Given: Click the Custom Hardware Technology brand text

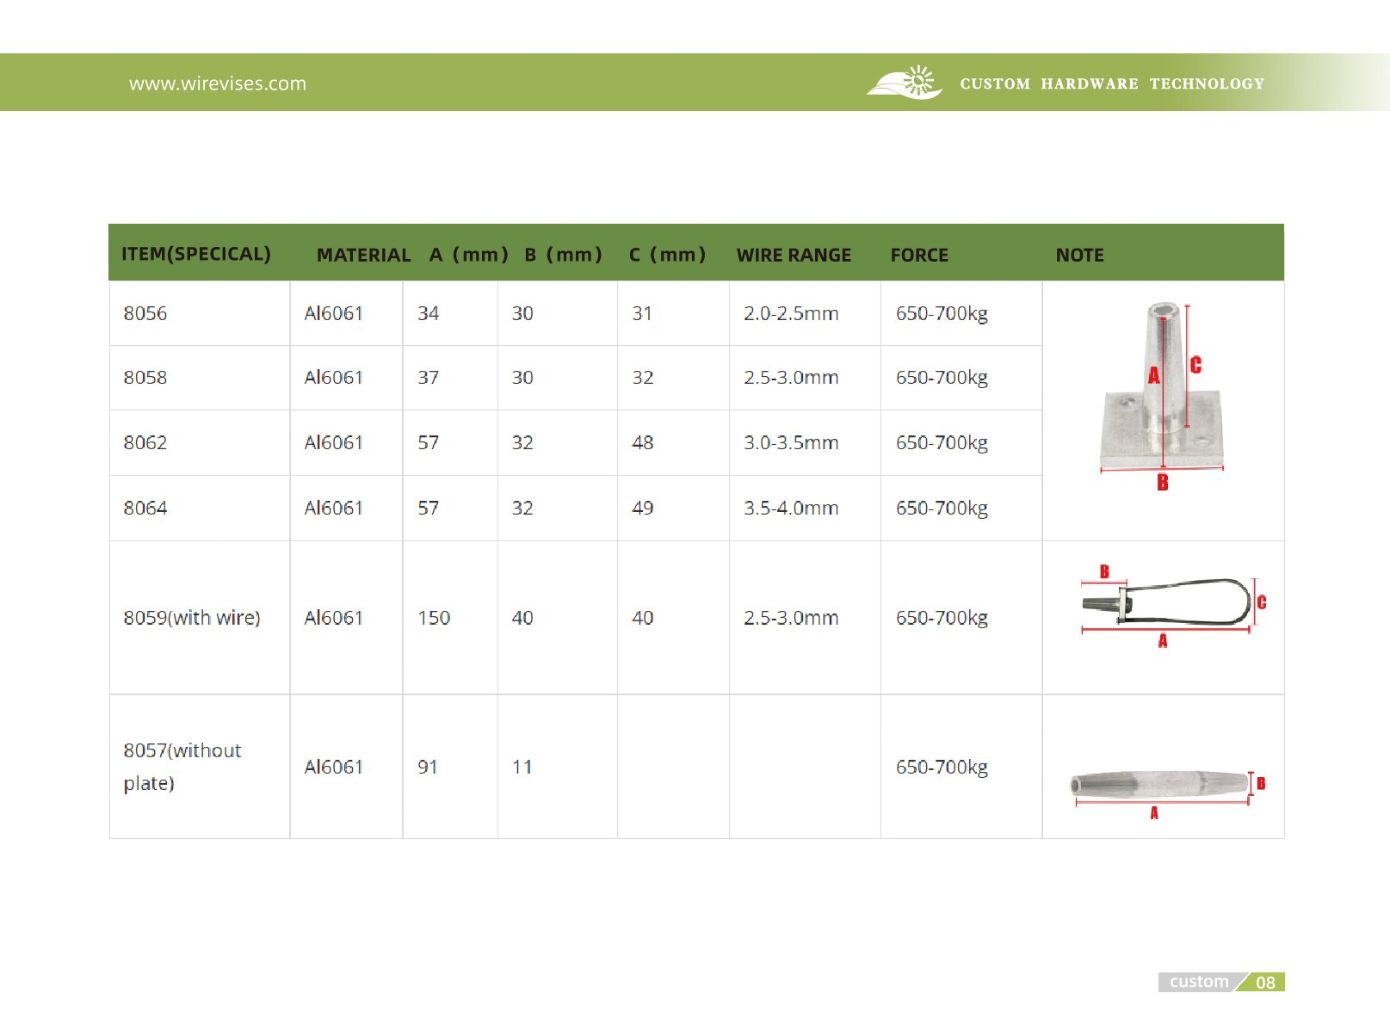Looking at the screenshot, I should 1111,84.
